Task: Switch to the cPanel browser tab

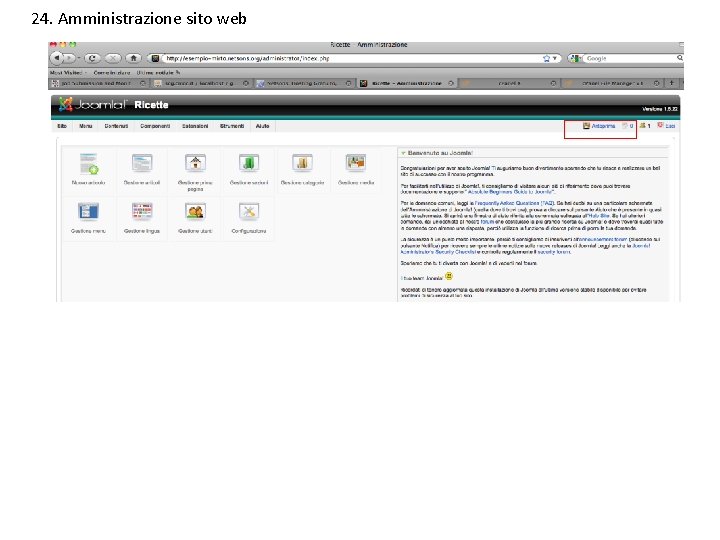Action: pyautogui.click(x=509, y=83)
